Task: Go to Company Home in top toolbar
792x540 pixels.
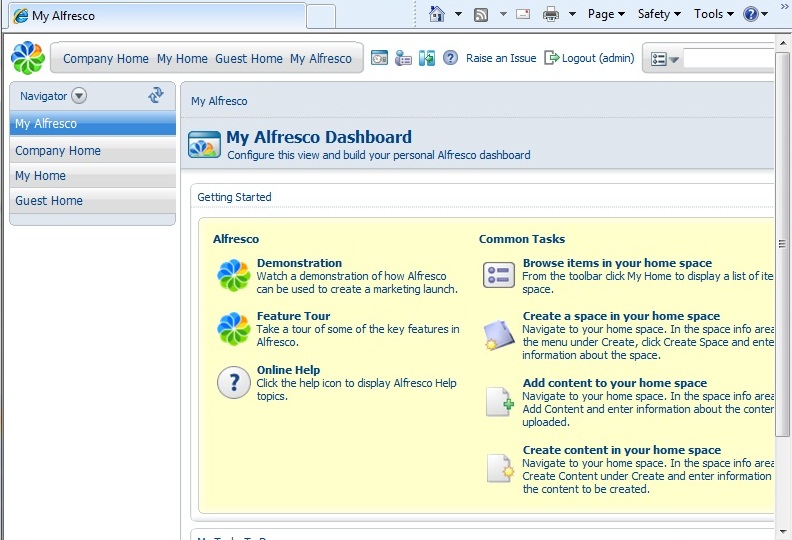Action: 106,59
